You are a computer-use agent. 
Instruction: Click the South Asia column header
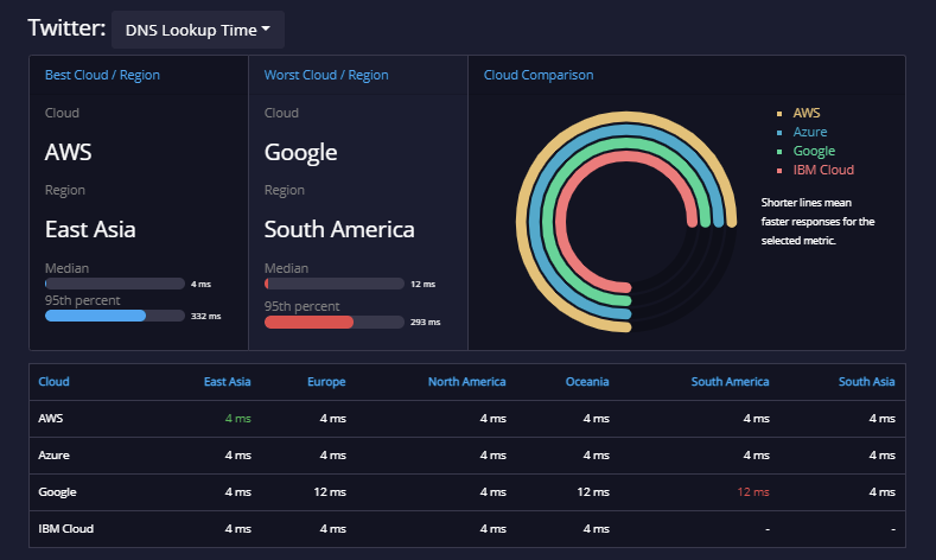tap(866, 382)
